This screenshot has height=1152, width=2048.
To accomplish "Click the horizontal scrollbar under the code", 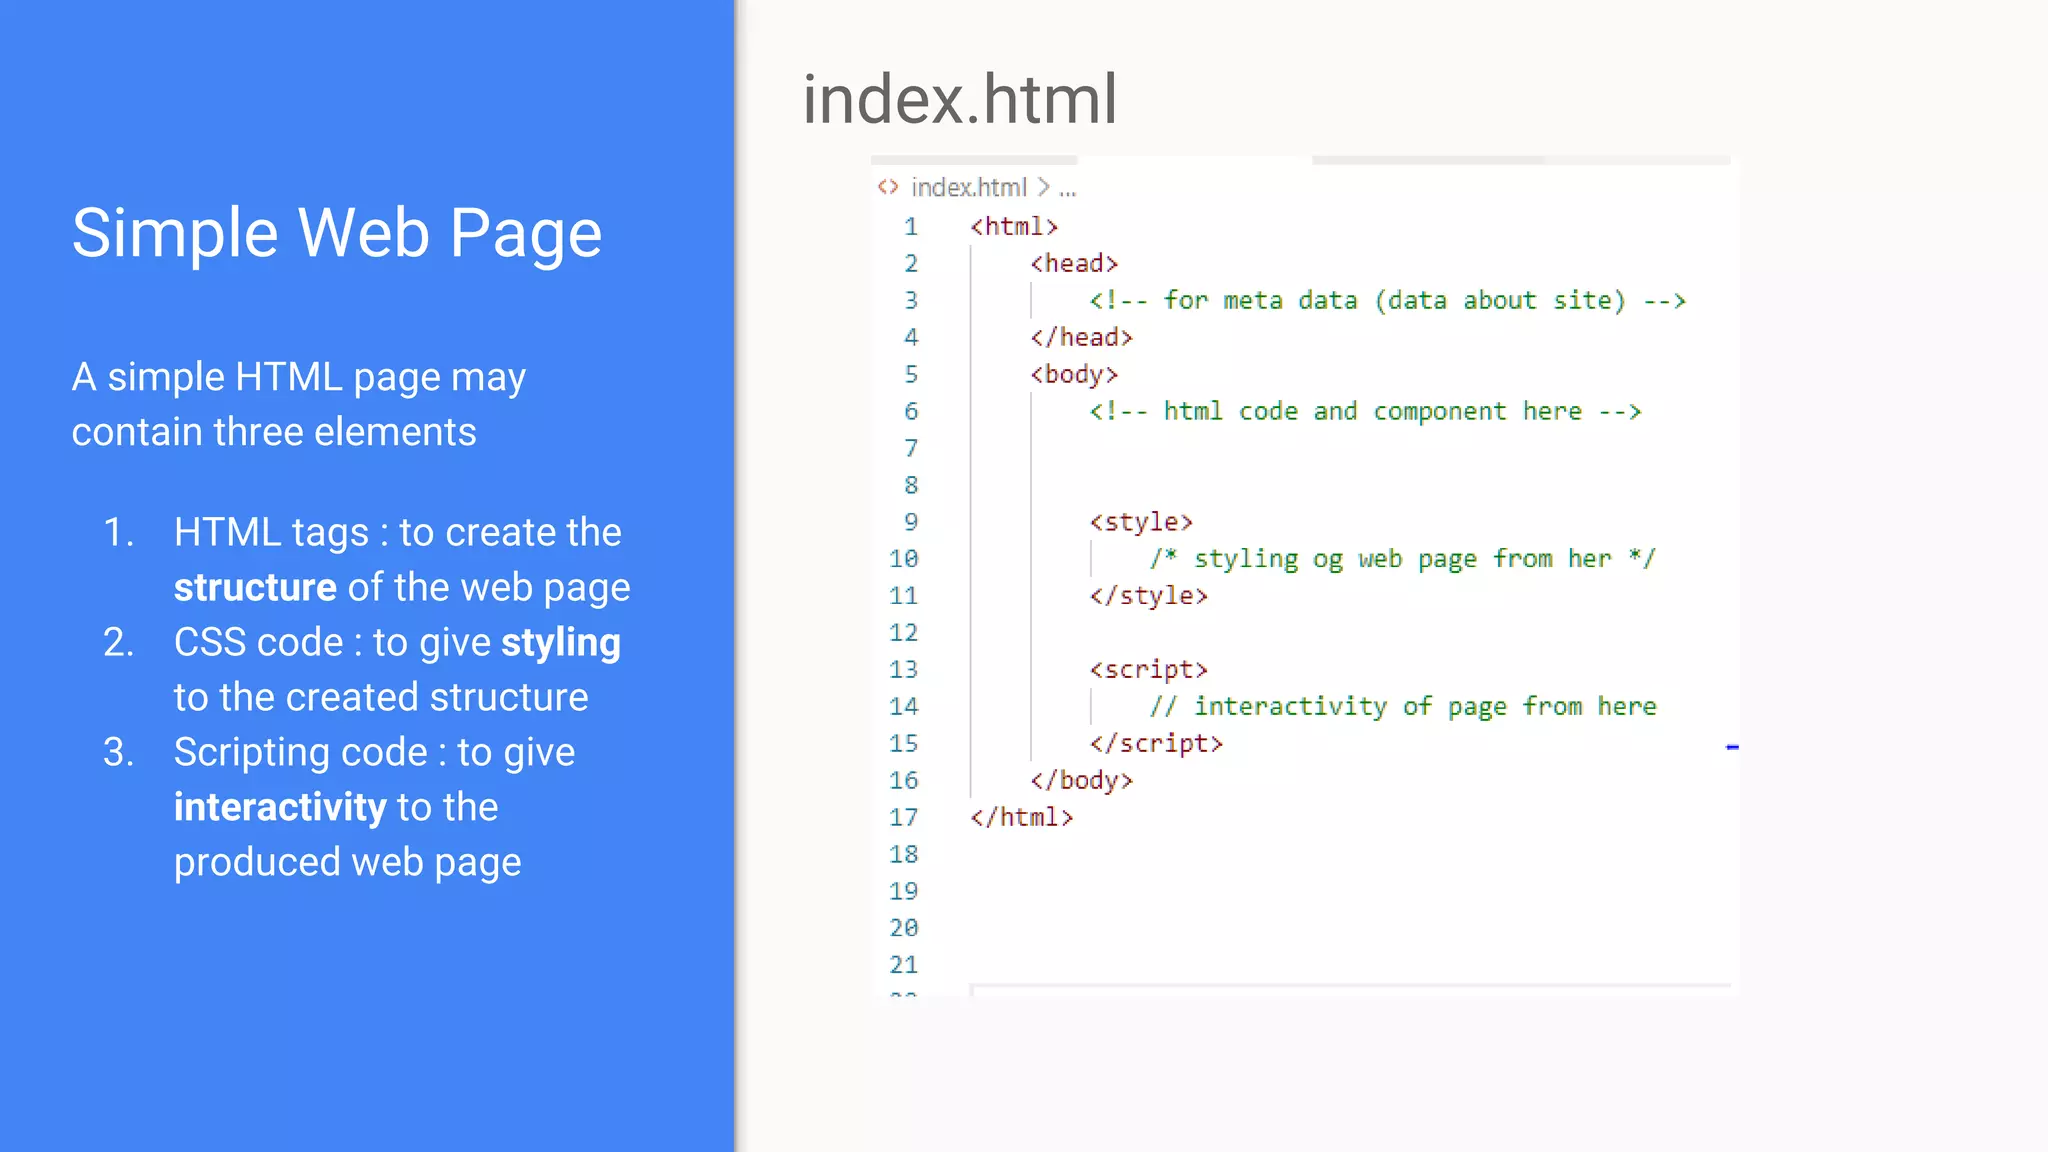I will pos(1350,988).
